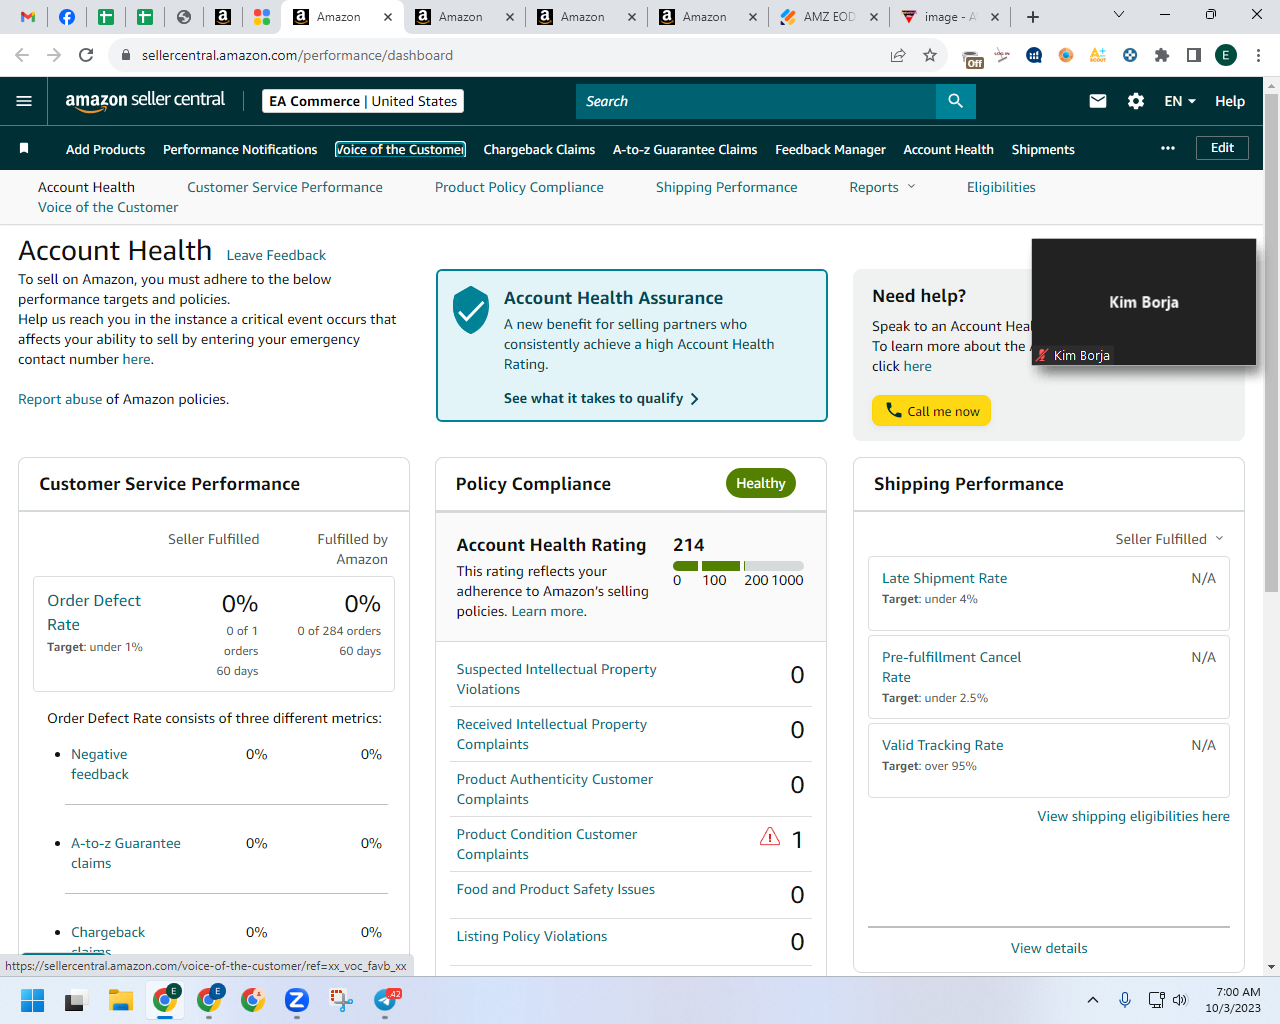The width and height of the screenshot is (1280, 1024).
Task: Click into the Seller Central Search field
Action: [756, 101]
